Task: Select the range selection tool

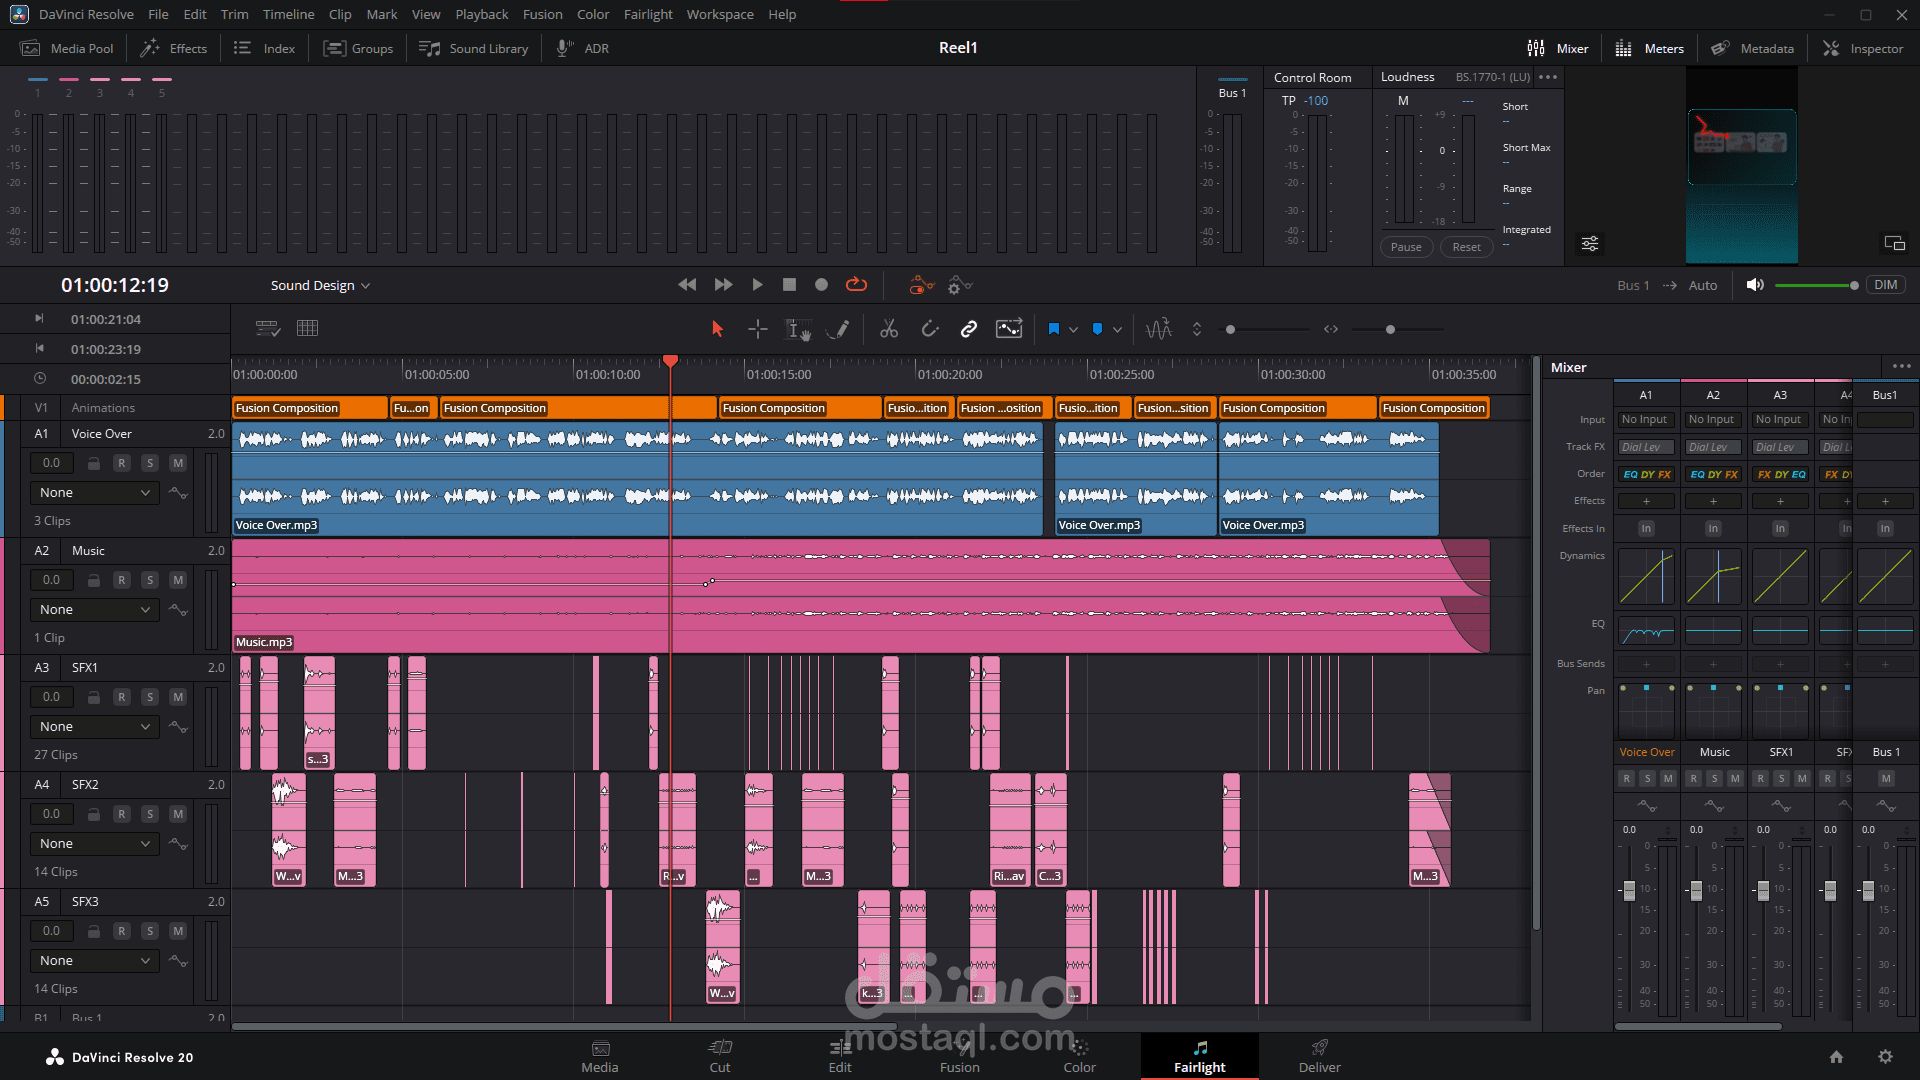Action: [x=758, y=329]
